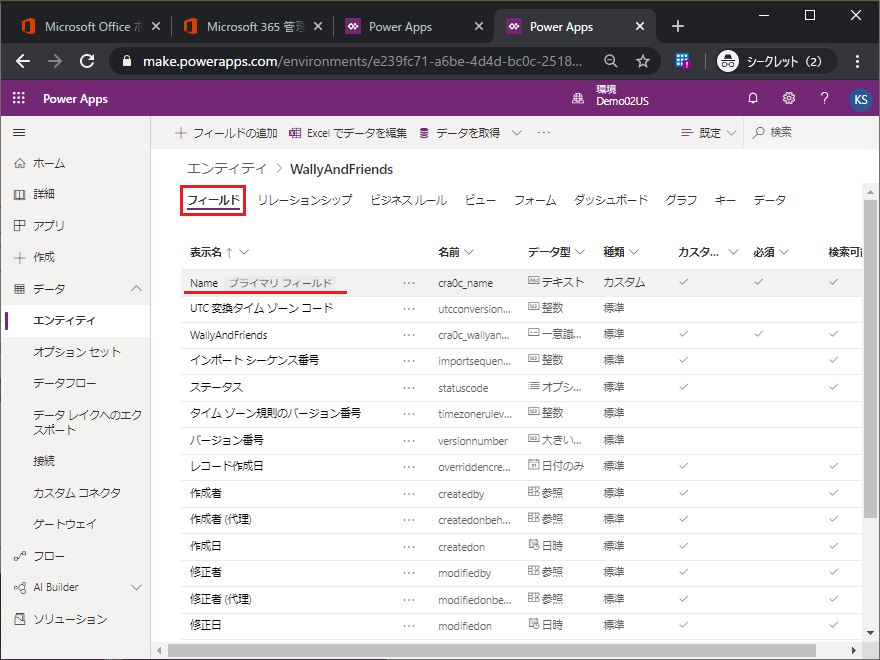Switch to the Microsoft Office browser tab

(90, 26)
